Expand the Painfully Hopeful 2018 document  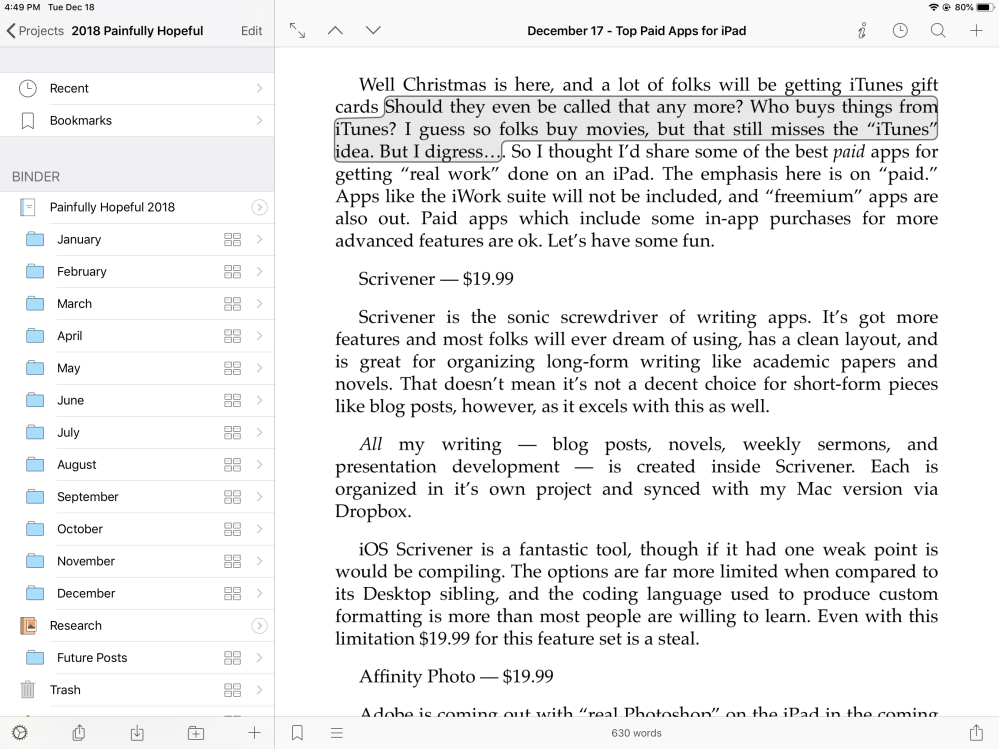(x=259, y=207)
